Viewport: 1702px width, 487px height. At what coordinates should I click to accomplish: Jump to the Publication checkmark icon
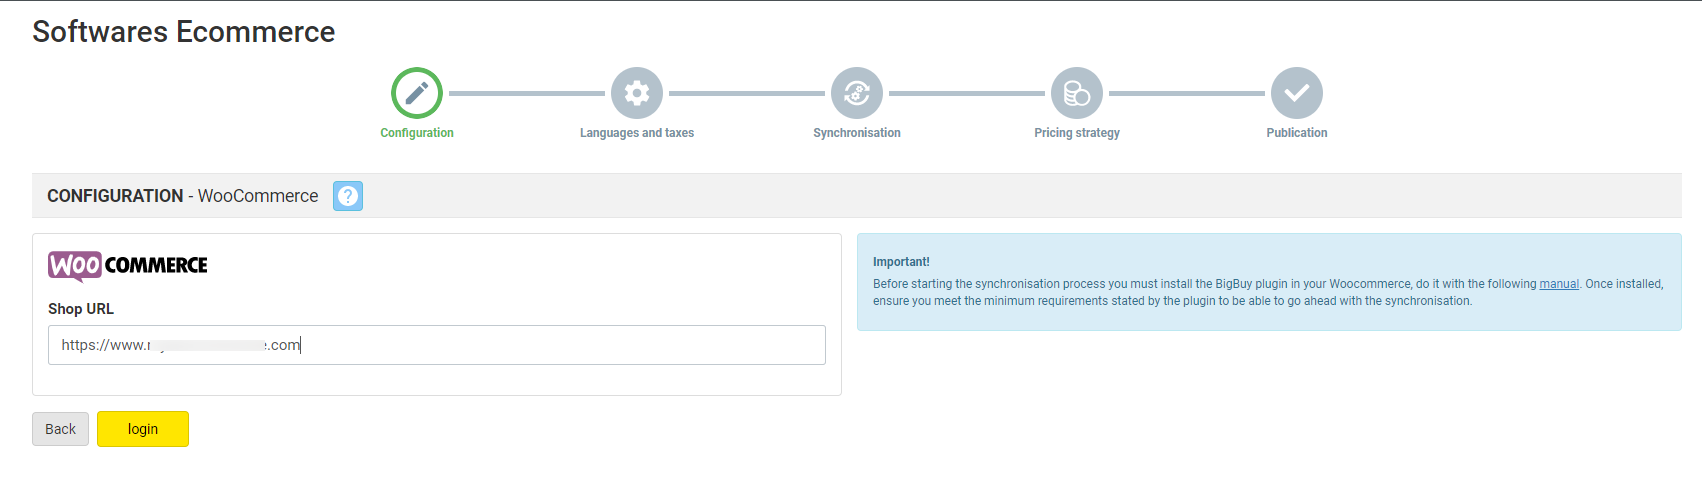pyautogui.click(x=1297, y=93)
